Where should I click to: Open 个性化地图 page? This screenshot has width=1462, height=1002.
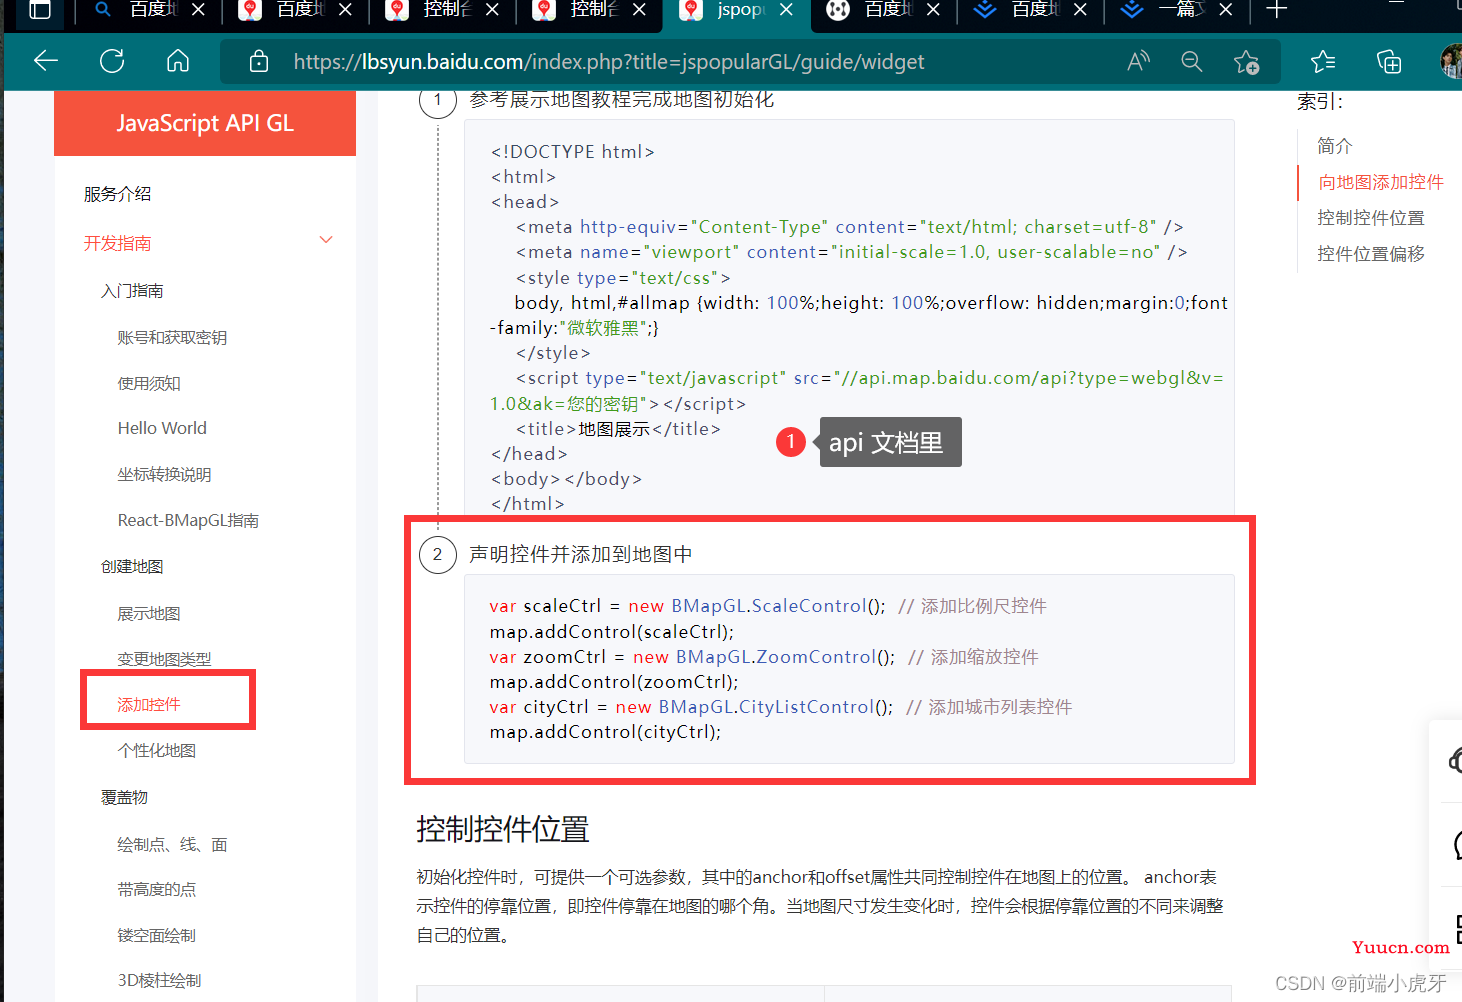(157, 751)
